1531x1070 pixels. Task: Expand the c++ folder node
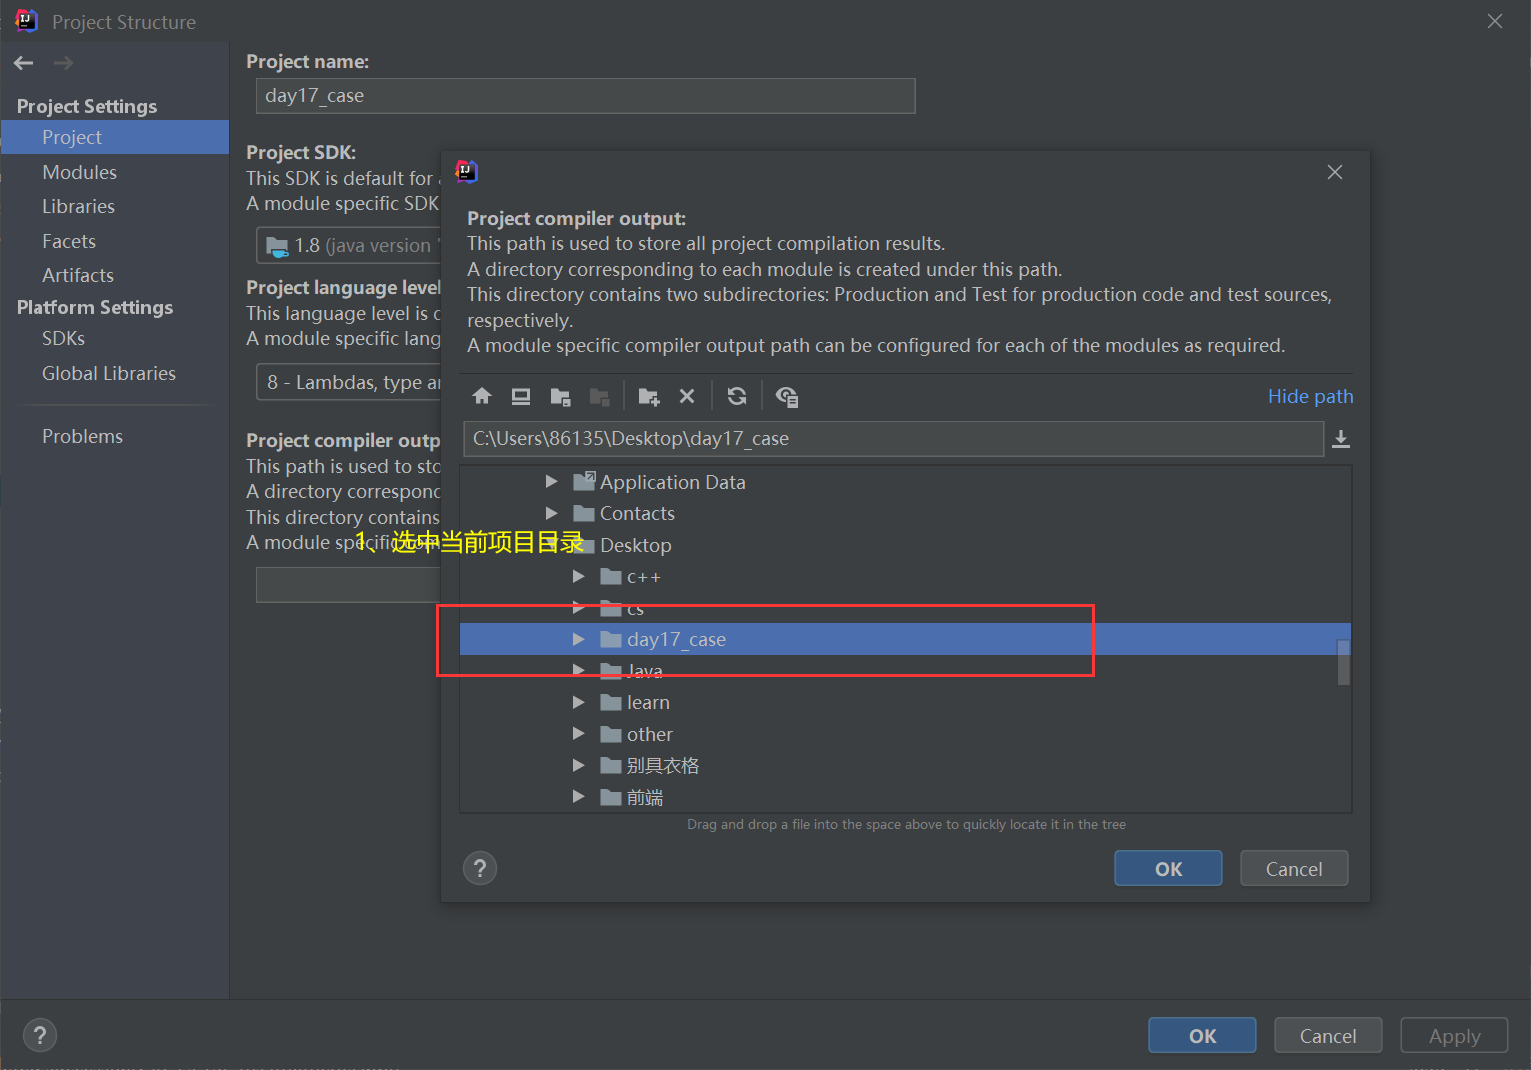pyautogui.click(x=578, y=577)
